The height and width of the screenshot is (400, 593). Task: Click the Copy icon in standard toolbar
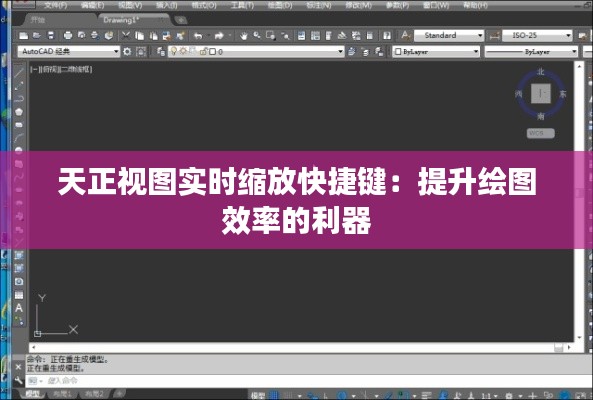[x=140, y=36]
